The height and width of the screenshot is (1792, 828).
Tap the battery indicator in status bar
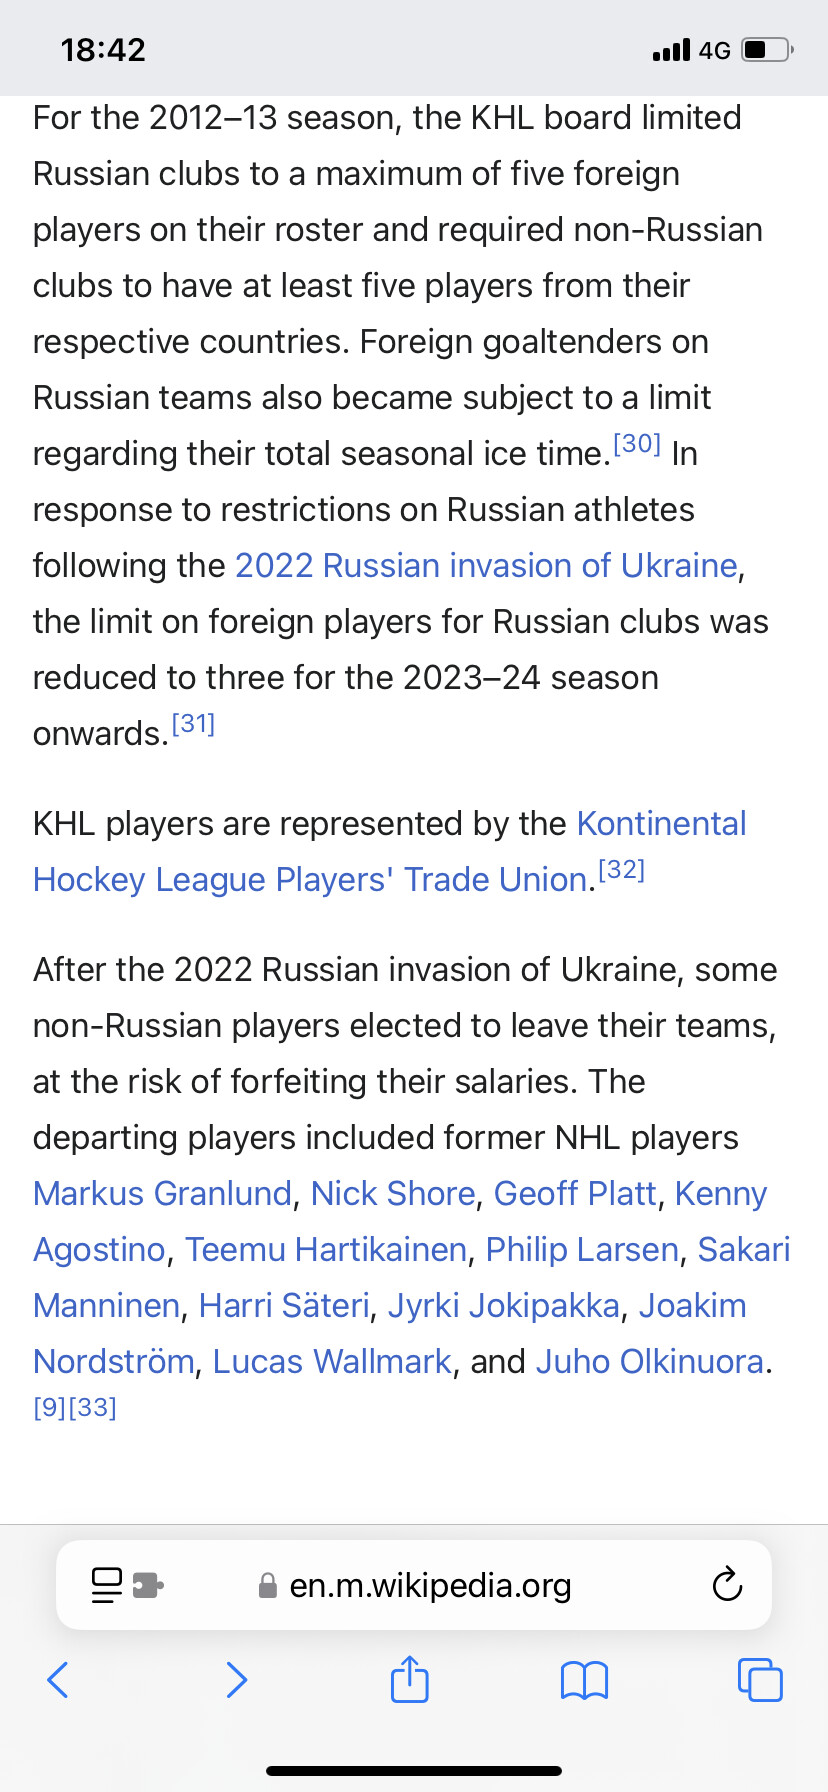click(x=768, y=49)
